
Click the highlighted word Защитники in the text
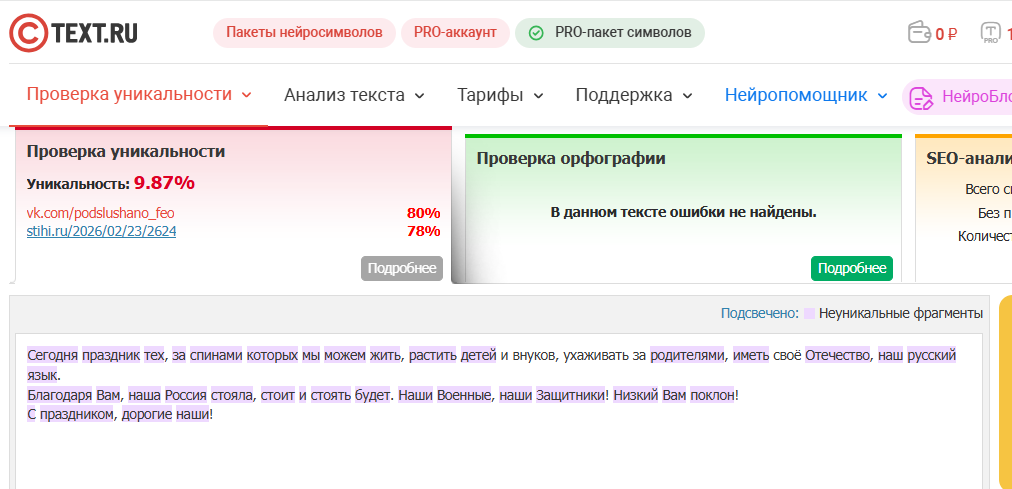click(x=571, y=395)
